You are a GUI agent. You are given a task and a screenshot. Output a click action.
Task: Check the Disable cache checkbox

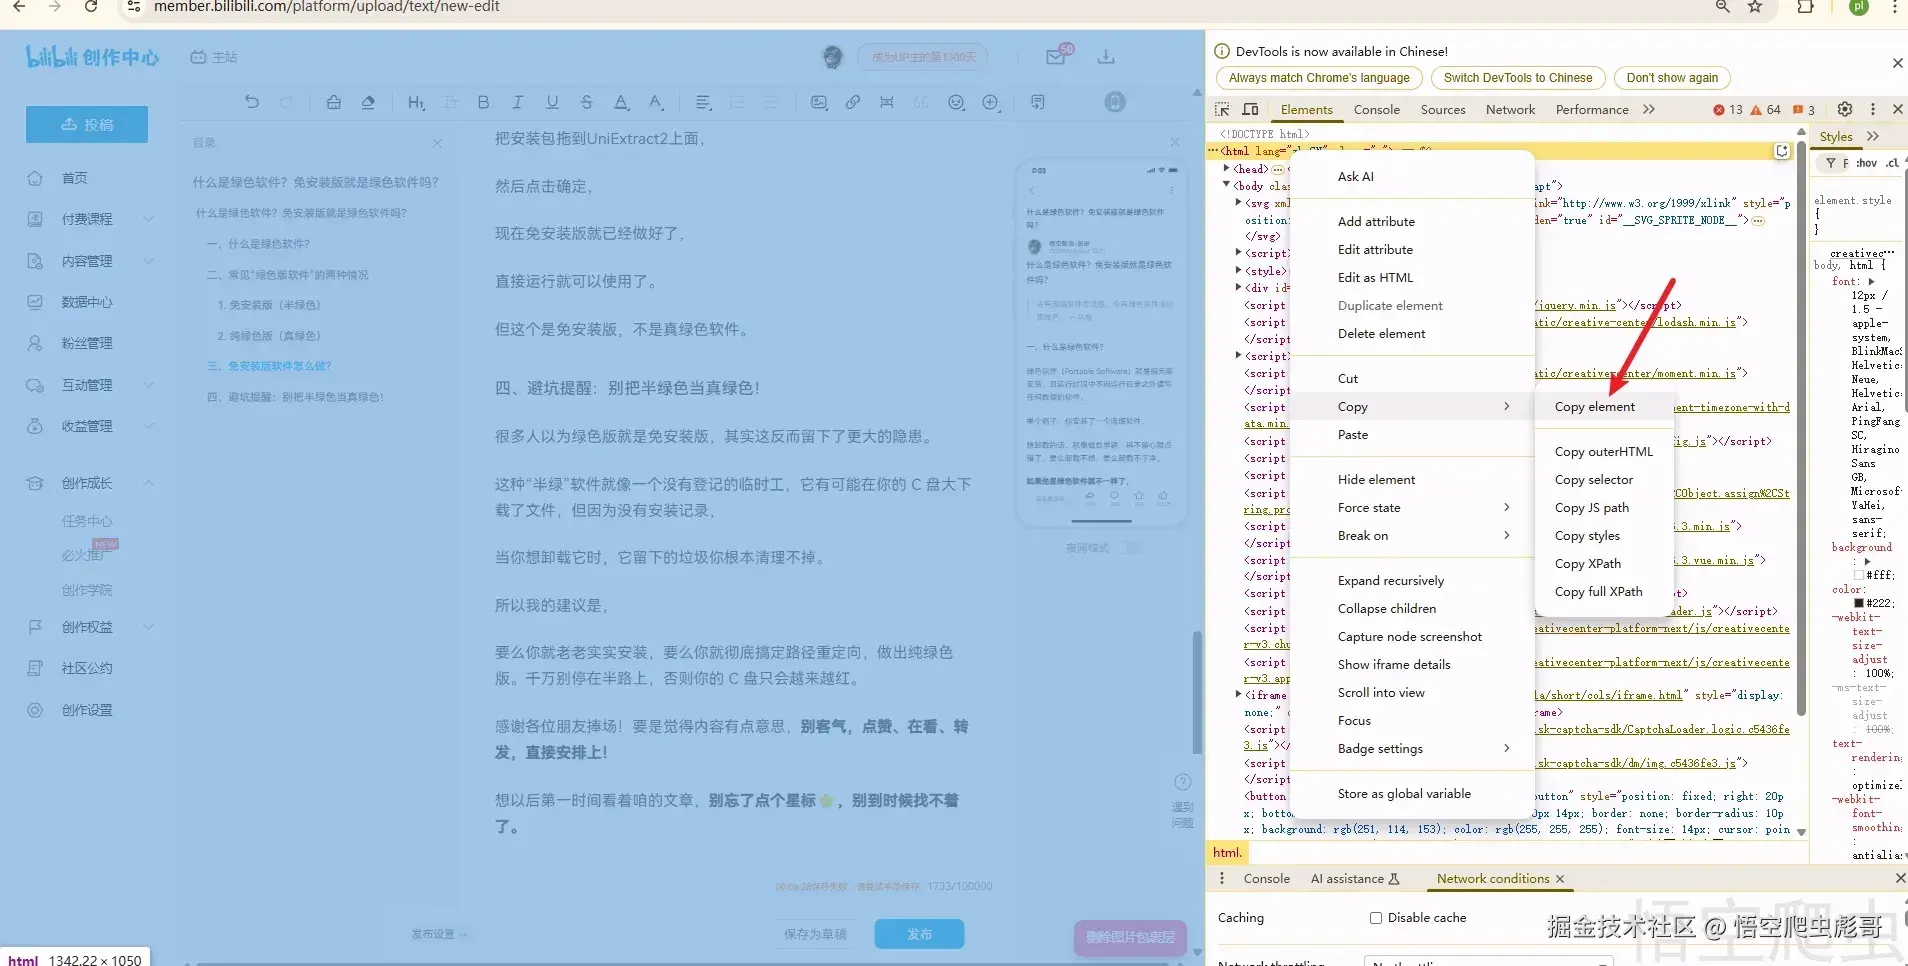(1376, 918)
